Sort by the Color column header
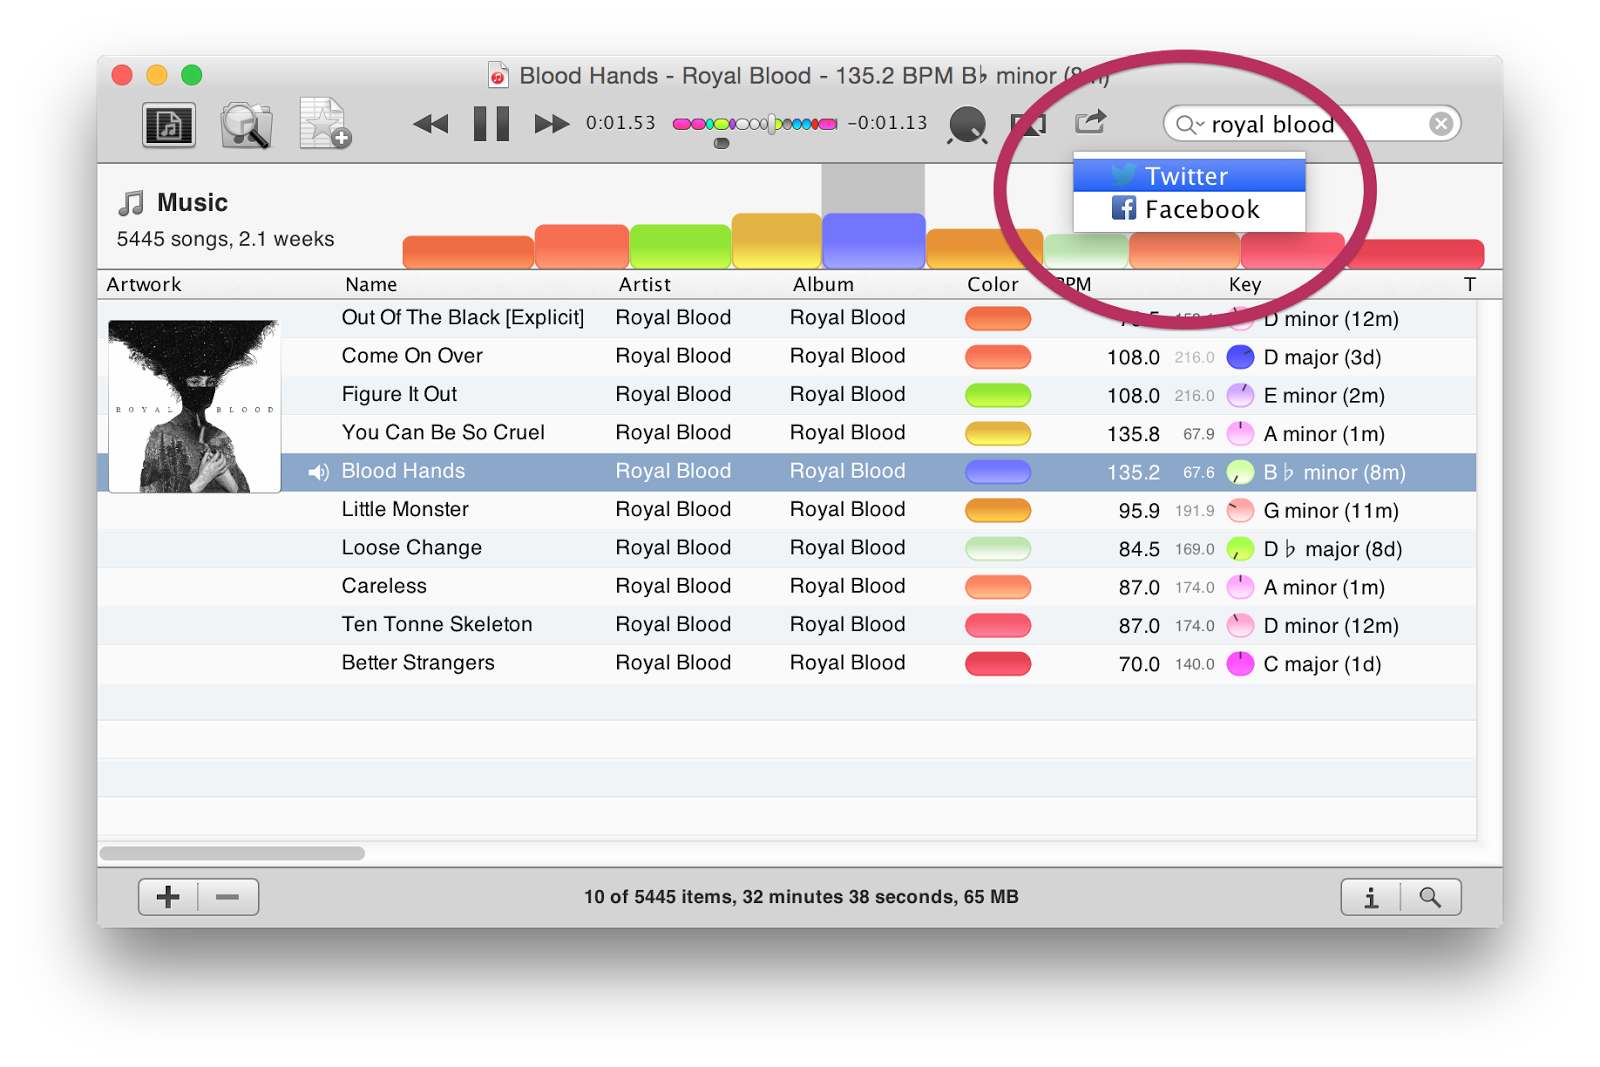The image size is (1600, 1067). tap(993, 285)
